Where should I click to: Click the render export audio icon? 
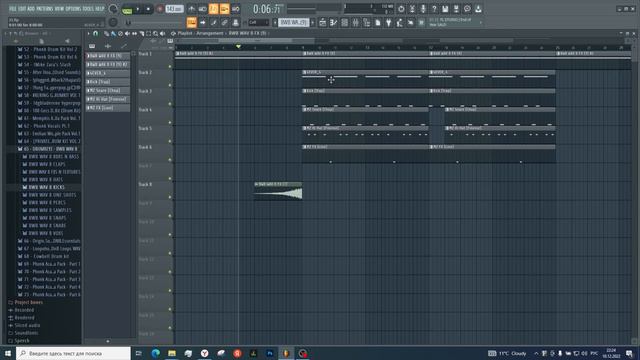(x=456, y=9)
